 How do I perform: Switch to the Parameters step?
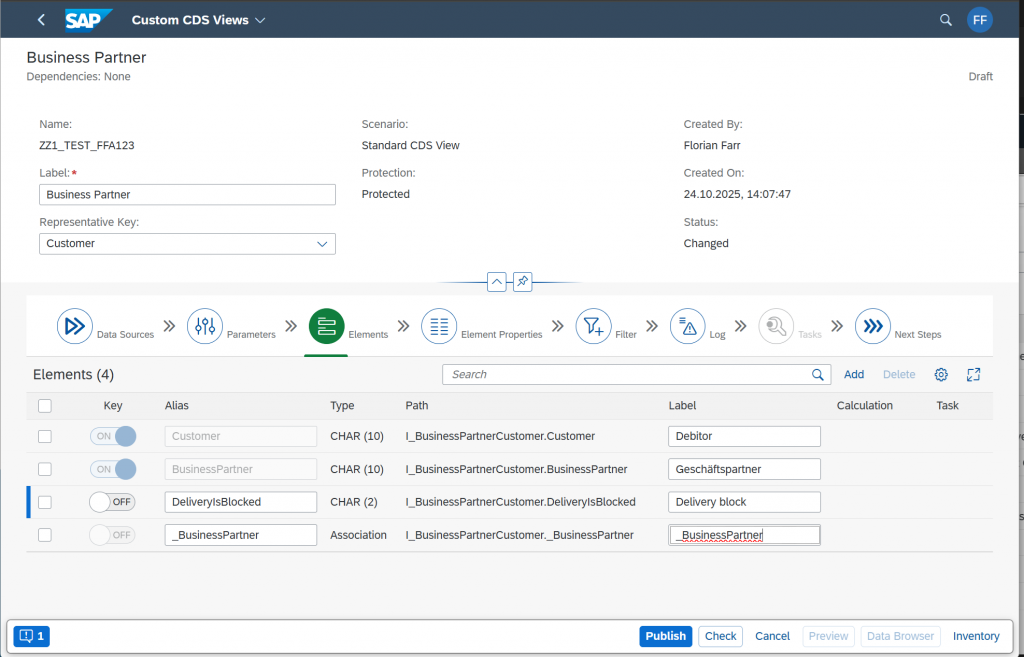[x=205, y=326]
